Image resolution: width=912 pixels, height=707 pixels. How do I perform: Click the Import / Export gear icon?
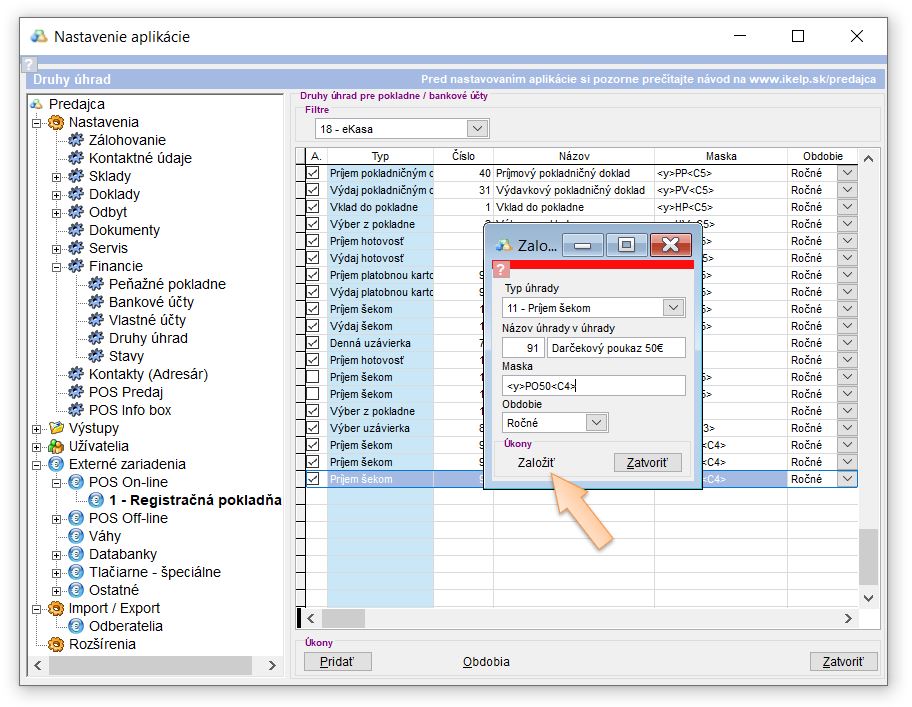pyautogui.click(x=56, y=608)
